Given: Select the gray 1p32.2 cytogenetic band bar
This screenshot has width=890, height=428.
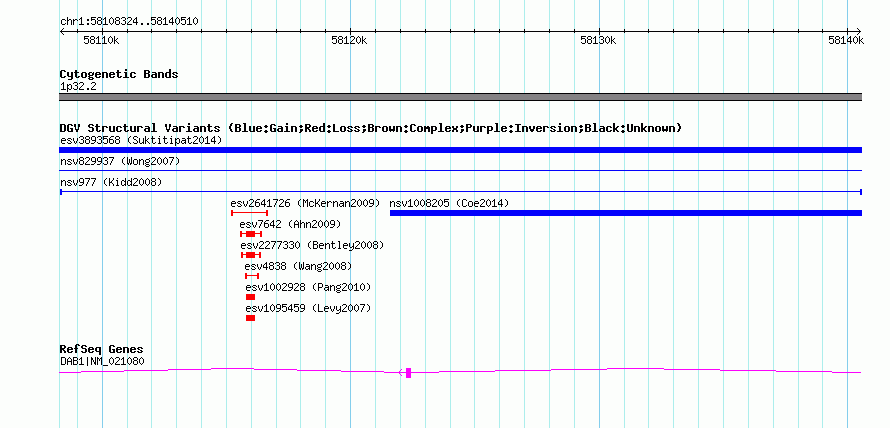Looking at the screenshot, I should coord(460,97).
